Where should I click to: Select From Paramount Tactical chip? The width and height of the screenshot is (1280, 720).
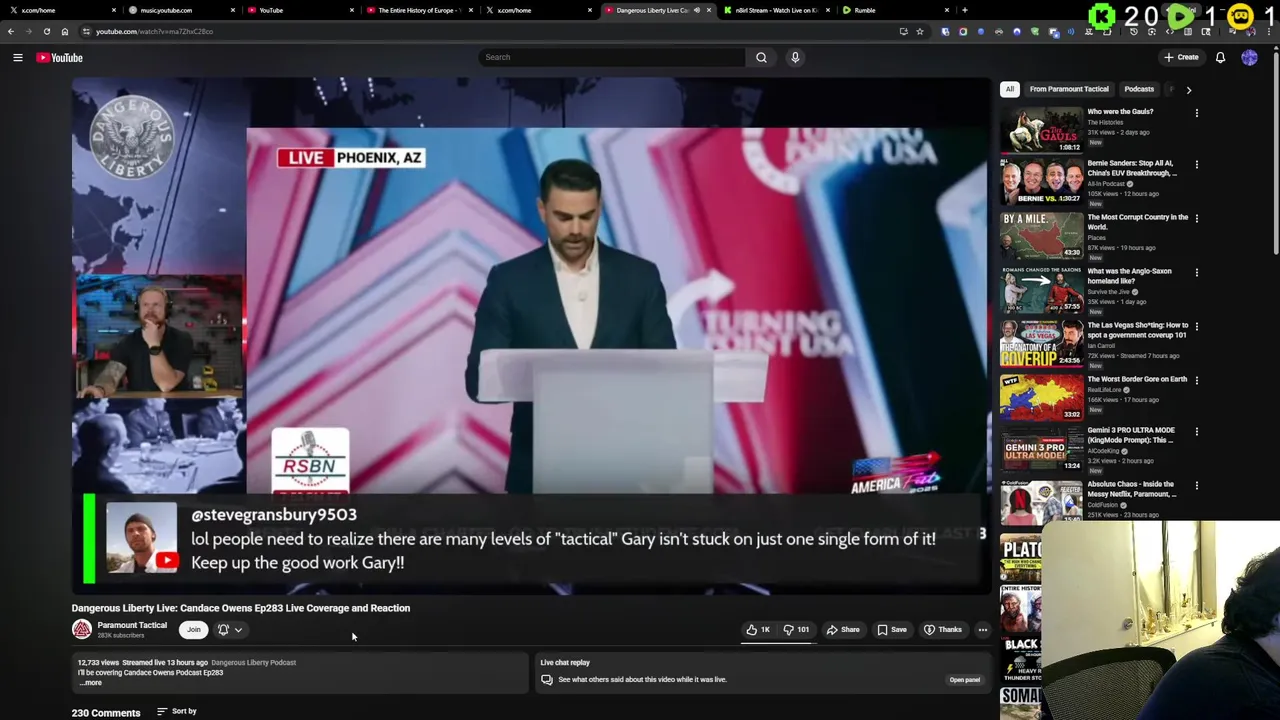(1069, 89)
